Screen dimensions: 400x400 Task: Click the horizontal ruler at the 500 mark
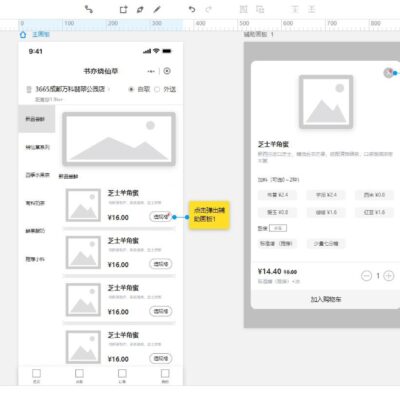pos(244,23)
